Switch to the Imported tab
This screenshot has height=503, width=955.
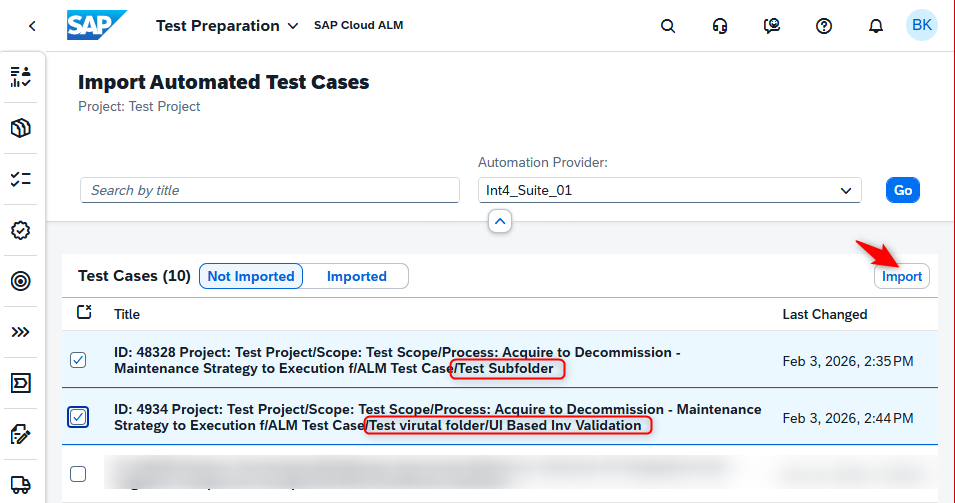point(356,276)
